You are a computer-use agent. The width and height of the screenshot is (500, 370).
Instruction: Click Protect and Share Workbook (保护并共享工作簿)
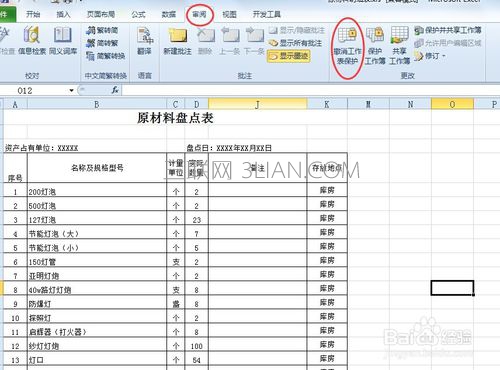click(x=448, y=30)
